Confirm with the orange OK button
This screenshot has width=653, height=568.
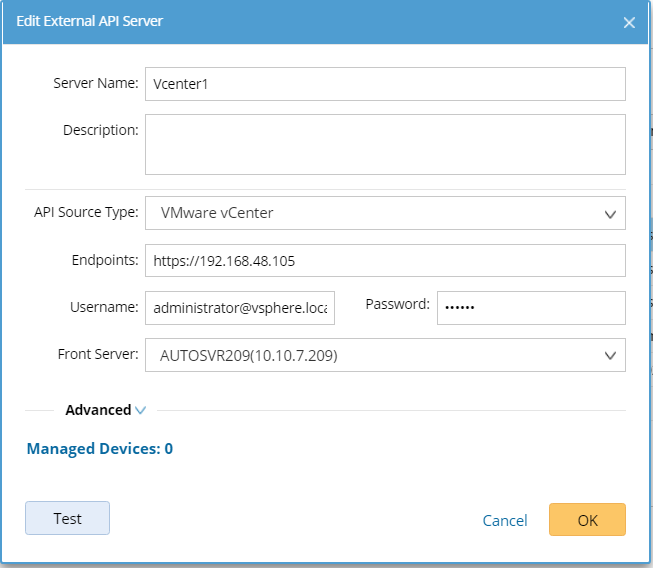tap(587, 520)
